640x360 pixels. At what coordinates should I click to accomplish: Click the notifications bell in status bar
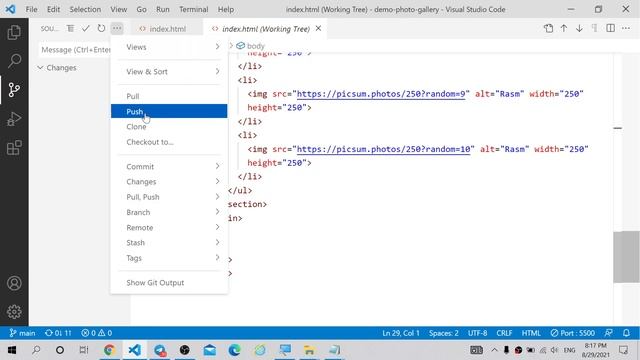point(627,333)
